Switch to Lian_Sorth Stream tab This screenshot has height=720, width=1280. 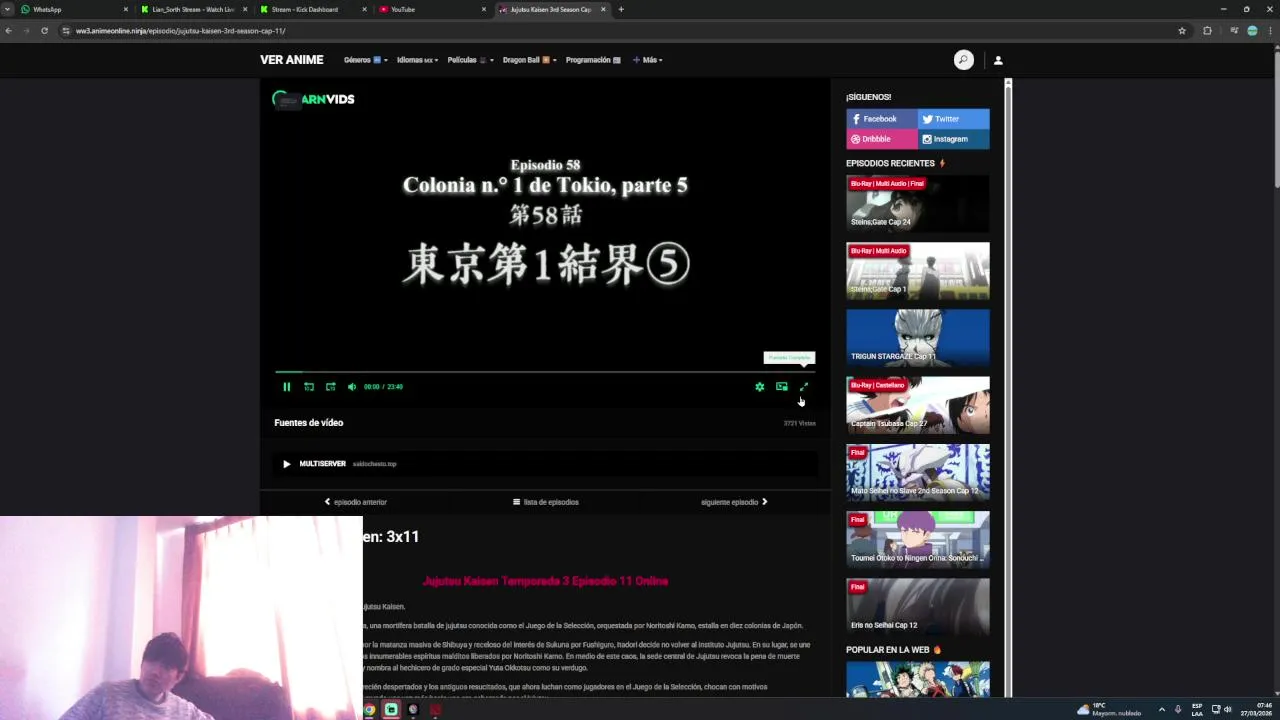pos(192,9)
